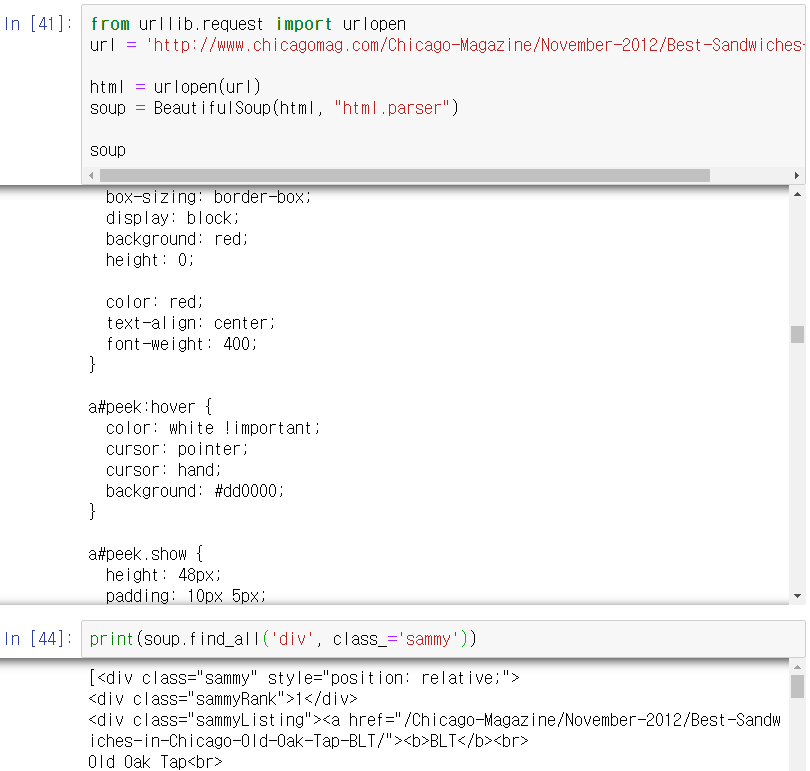Screen dimensions: 810x771
Task: Click 'cursor: hand;' output line
Action: point(164,470)
